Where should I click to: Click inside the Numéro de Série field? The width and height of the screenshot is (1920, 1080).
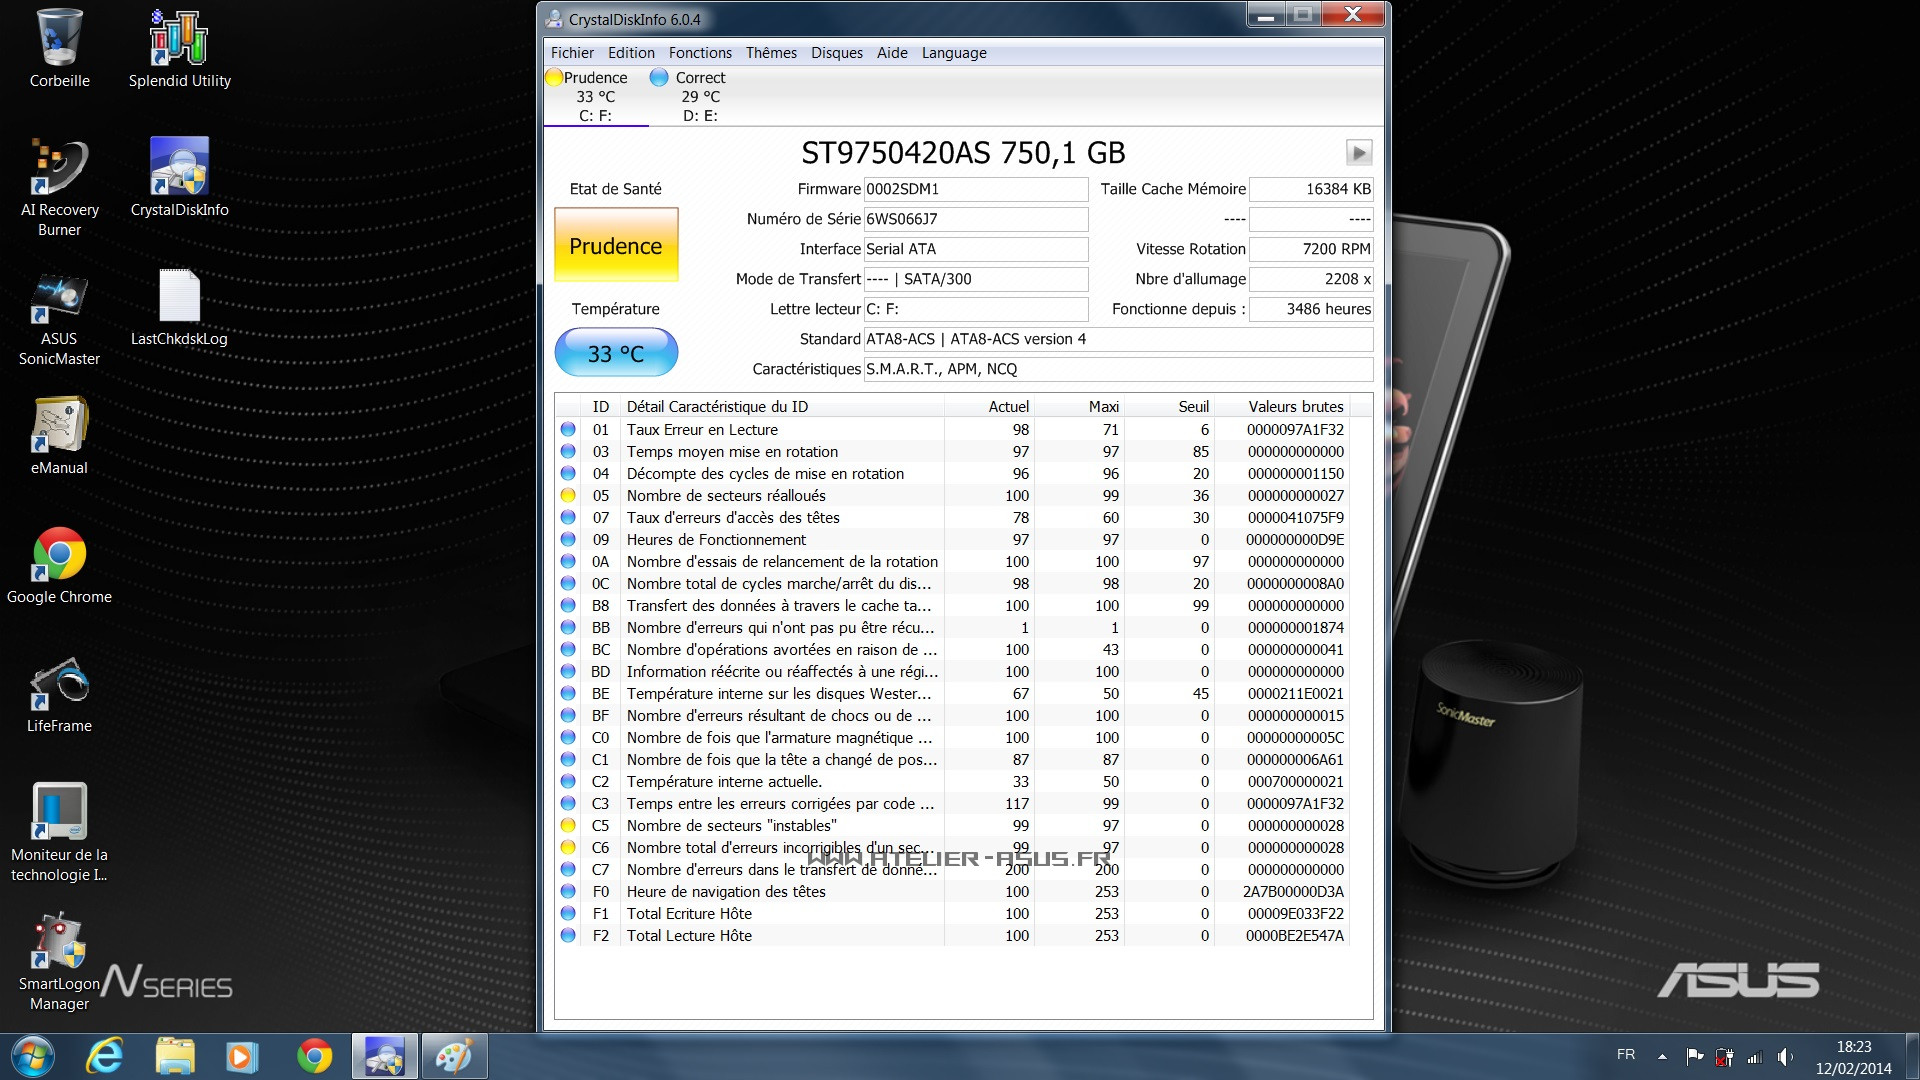[x=975, y=219]
